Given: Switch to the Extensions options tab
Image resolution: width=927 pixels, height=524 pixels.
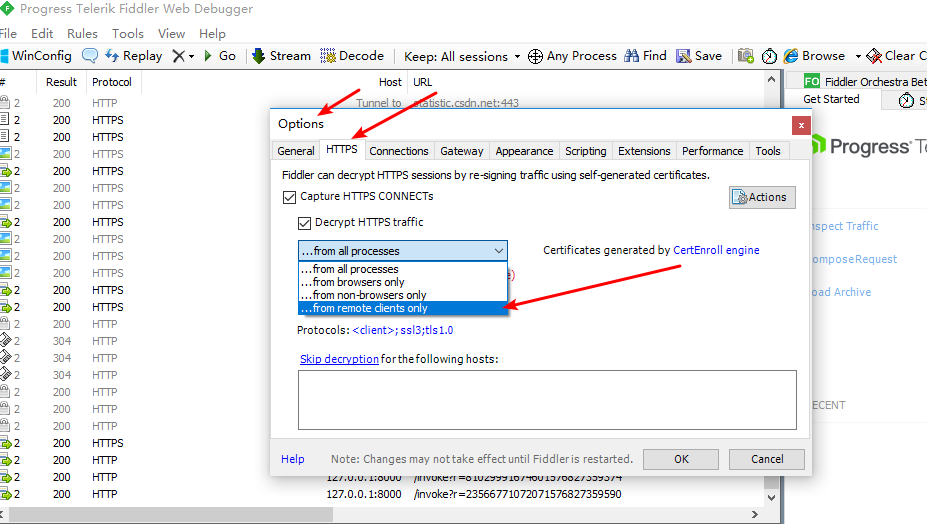Looking at the screenshot, I should click(644, 151).
